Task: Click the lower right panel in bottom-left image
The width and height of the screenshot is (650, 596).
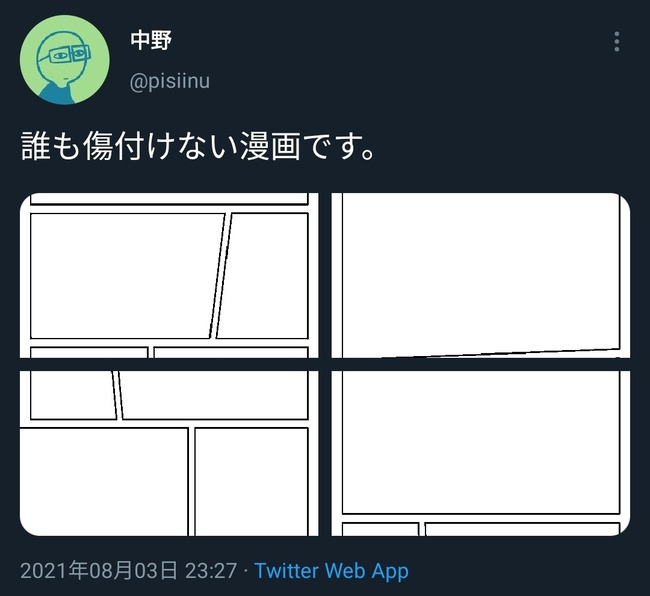Action: click(252, 482)
